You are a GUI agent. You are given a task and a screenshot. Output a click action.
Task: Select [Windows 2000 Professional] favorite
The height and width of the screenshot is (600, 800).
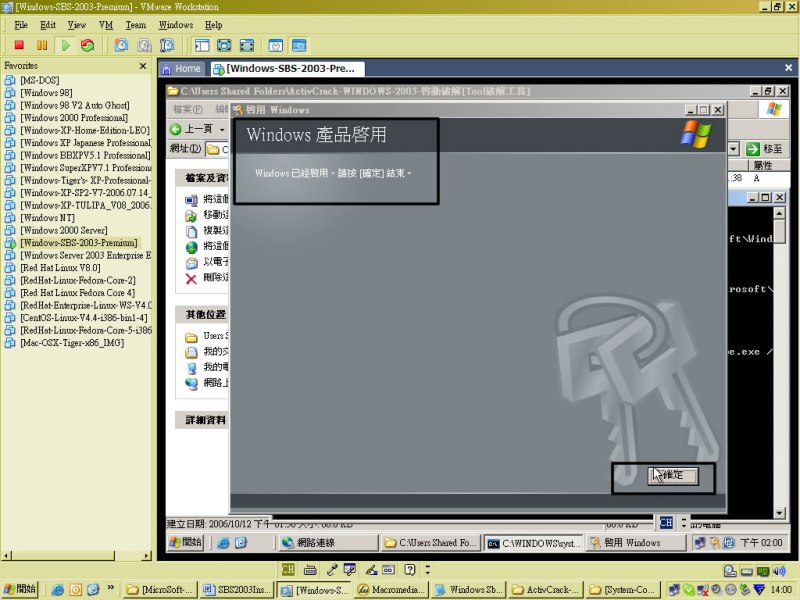click(73, 118)
